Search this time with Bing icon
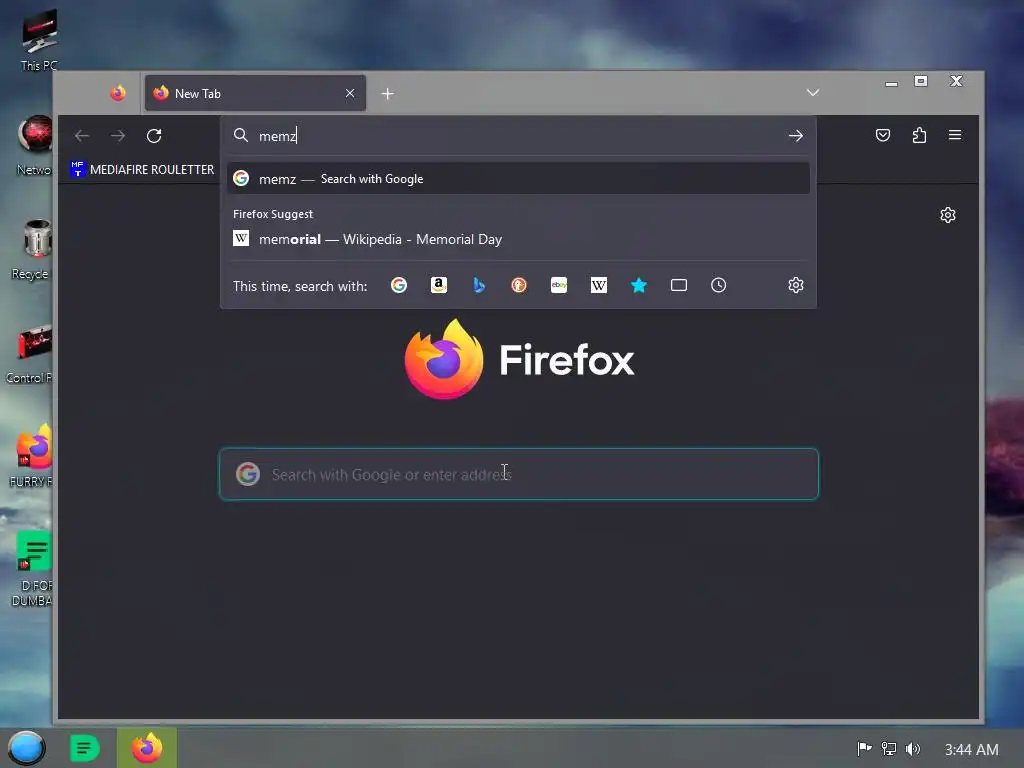The width and height of the screenshot is (1024, 768). click(479, 285)
